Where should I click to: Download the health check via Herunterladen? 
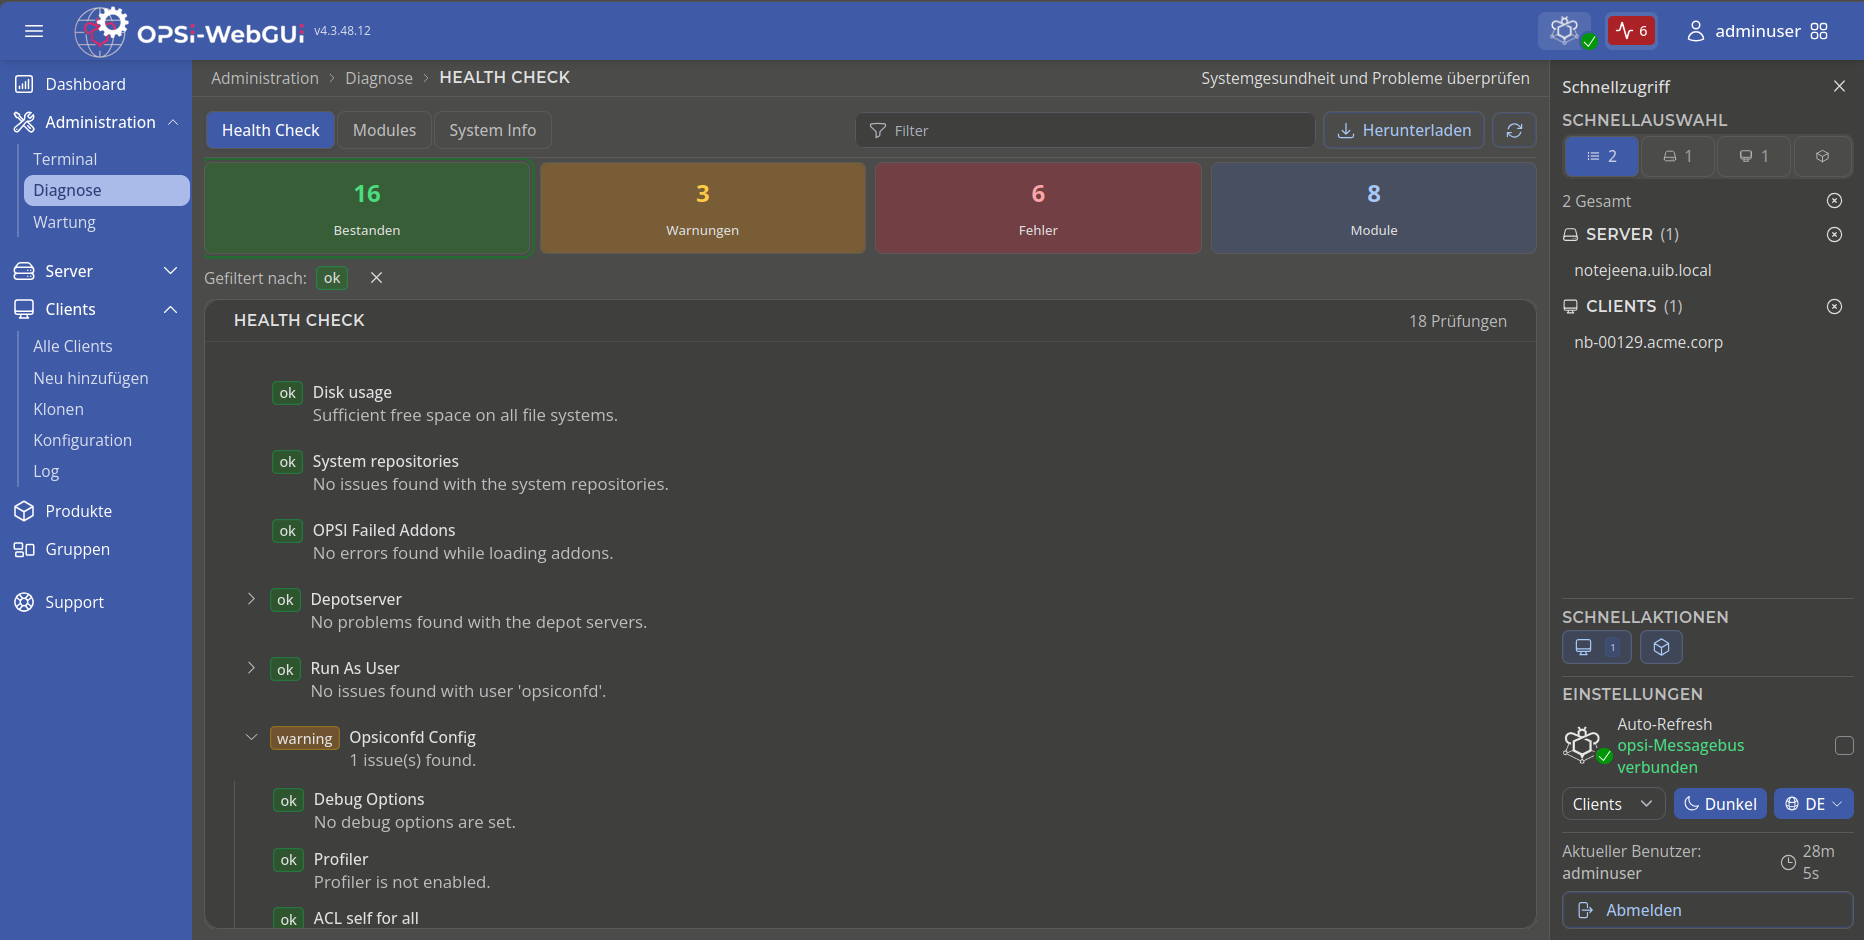[x=1404, y=130]
